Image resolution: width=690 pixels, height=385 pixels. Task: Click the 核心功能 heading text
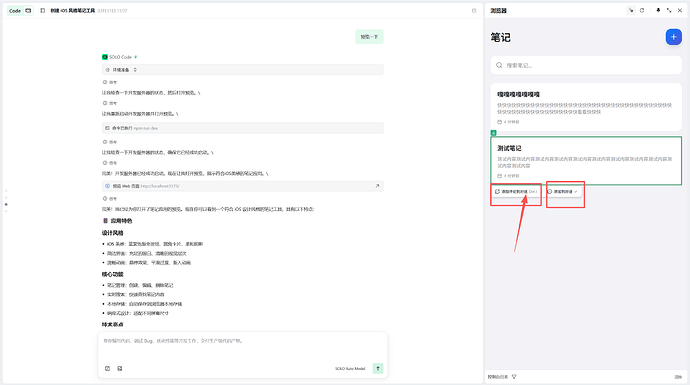[x=113, y=274]
